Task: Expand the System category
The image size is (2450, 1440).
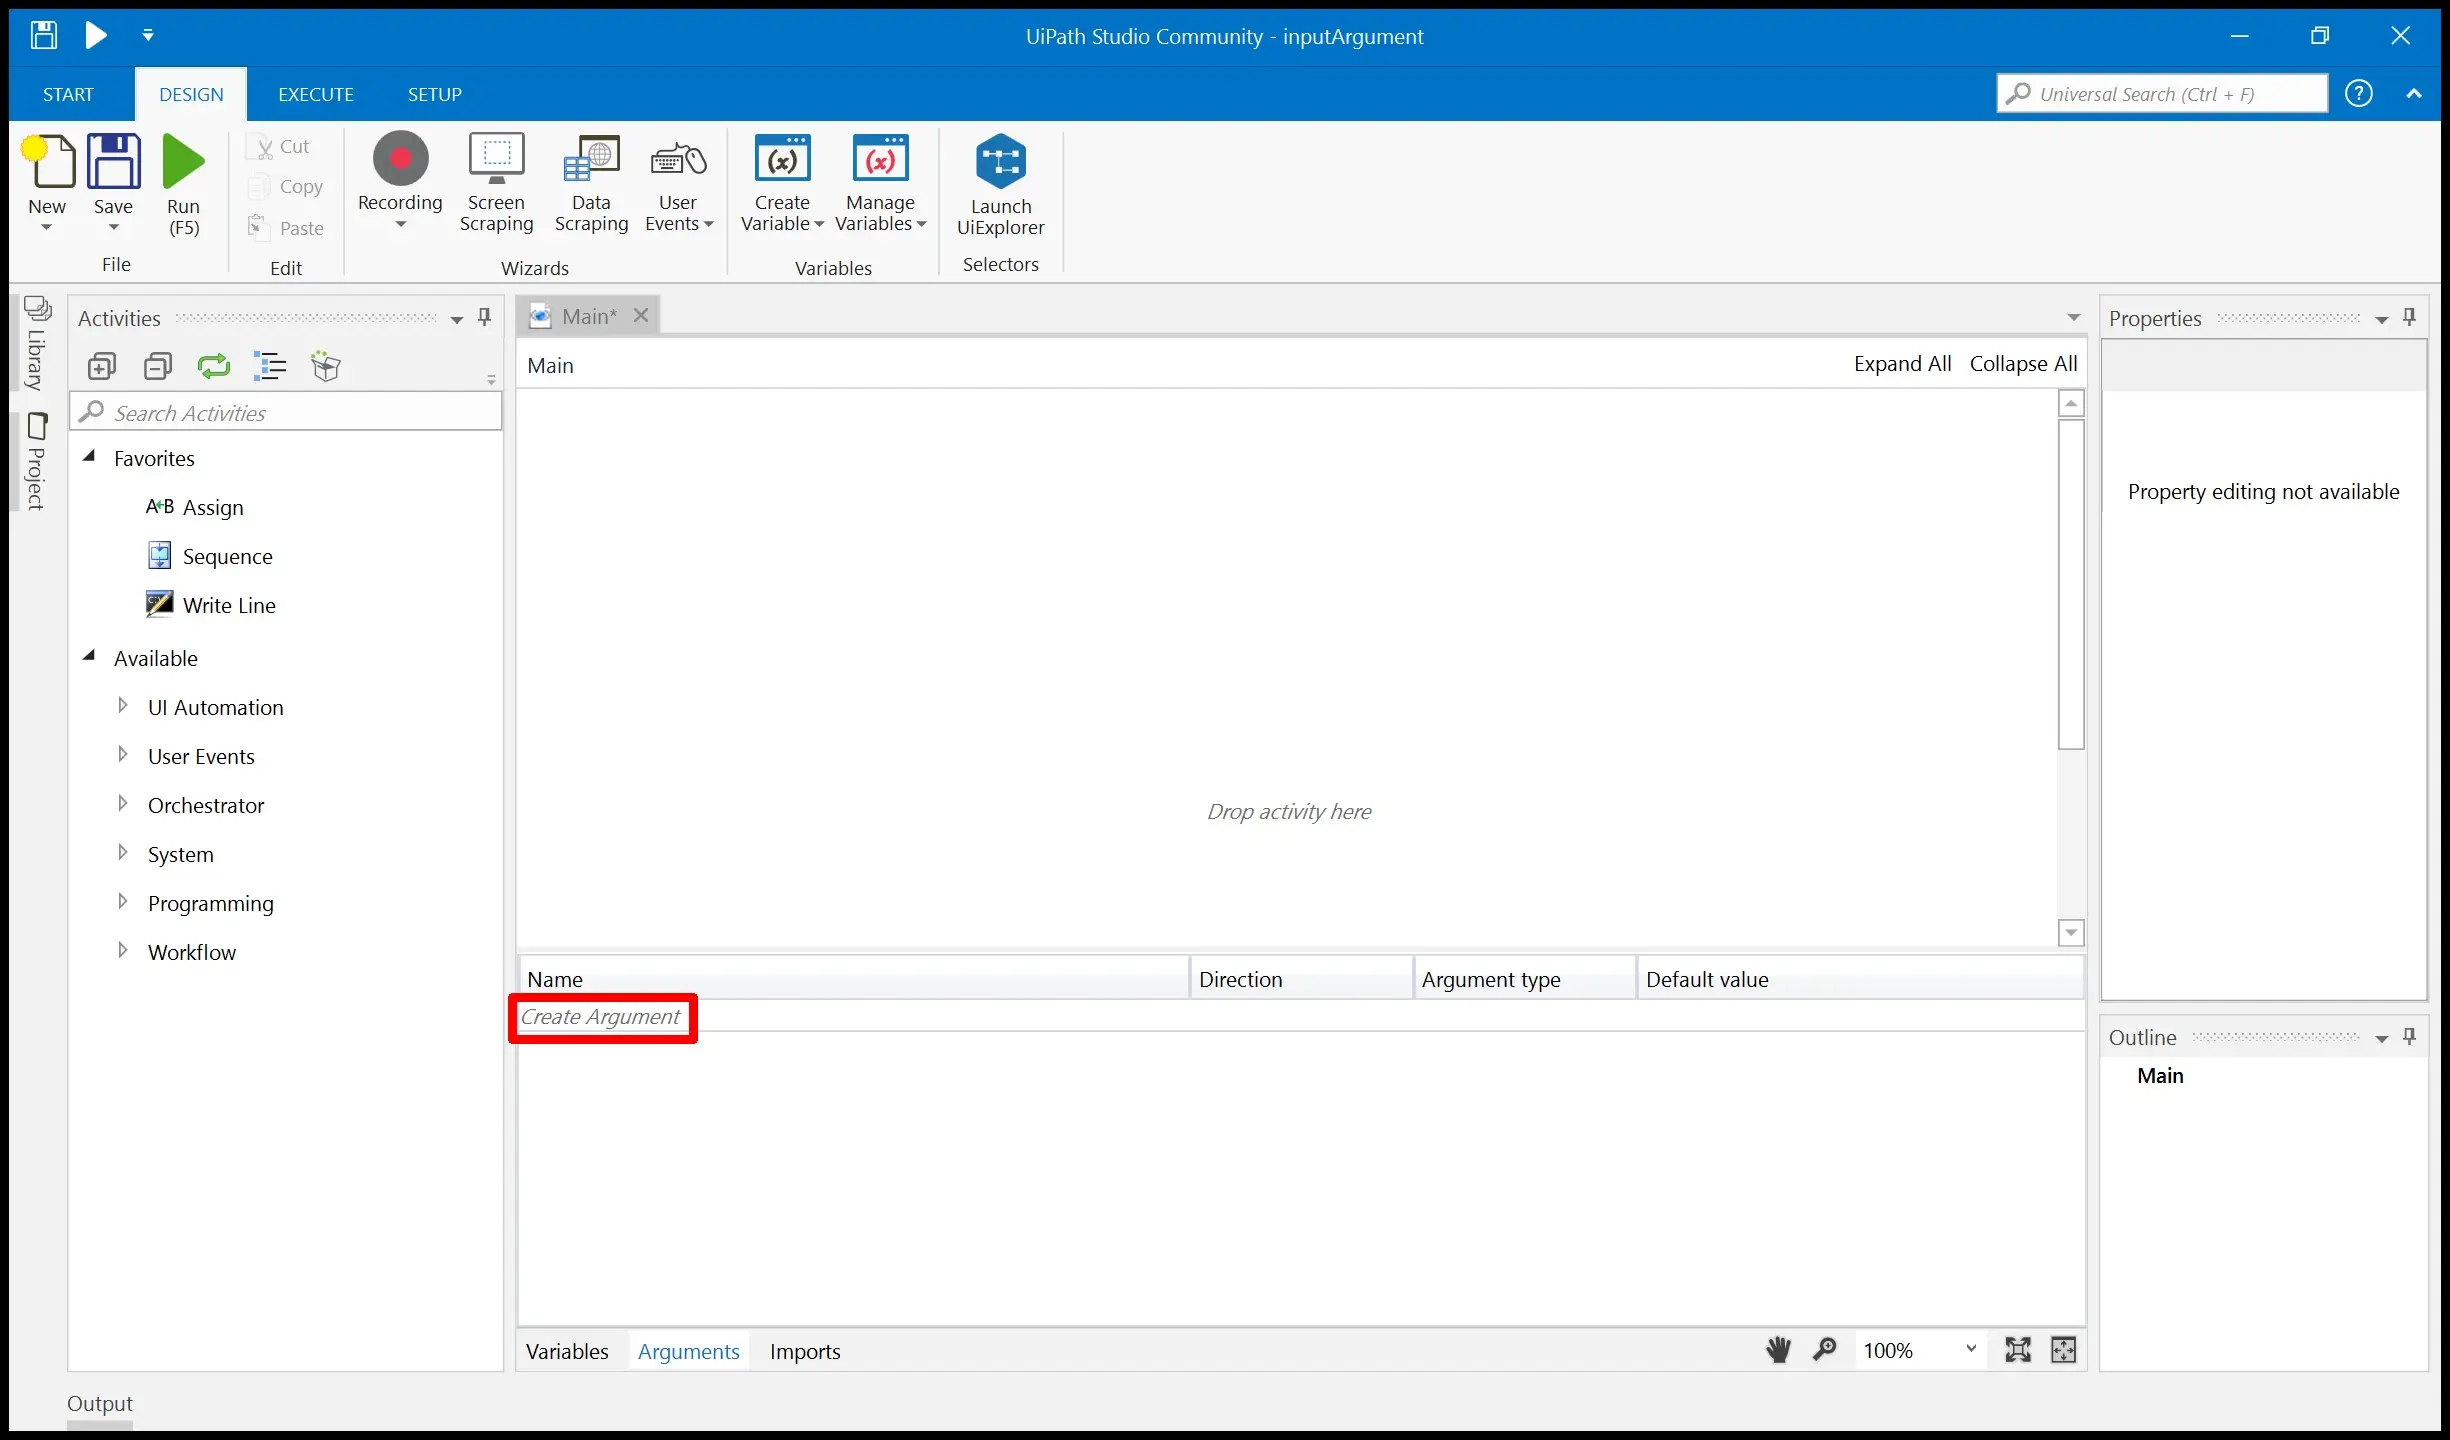Action: click(123, 853)
